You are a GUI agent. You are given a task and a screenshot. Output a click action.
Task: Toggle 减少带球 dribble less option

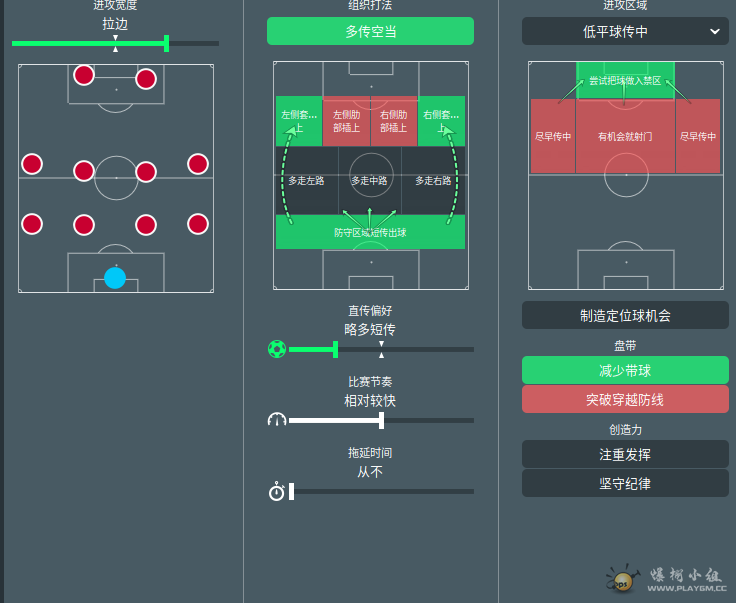point(625,371)
